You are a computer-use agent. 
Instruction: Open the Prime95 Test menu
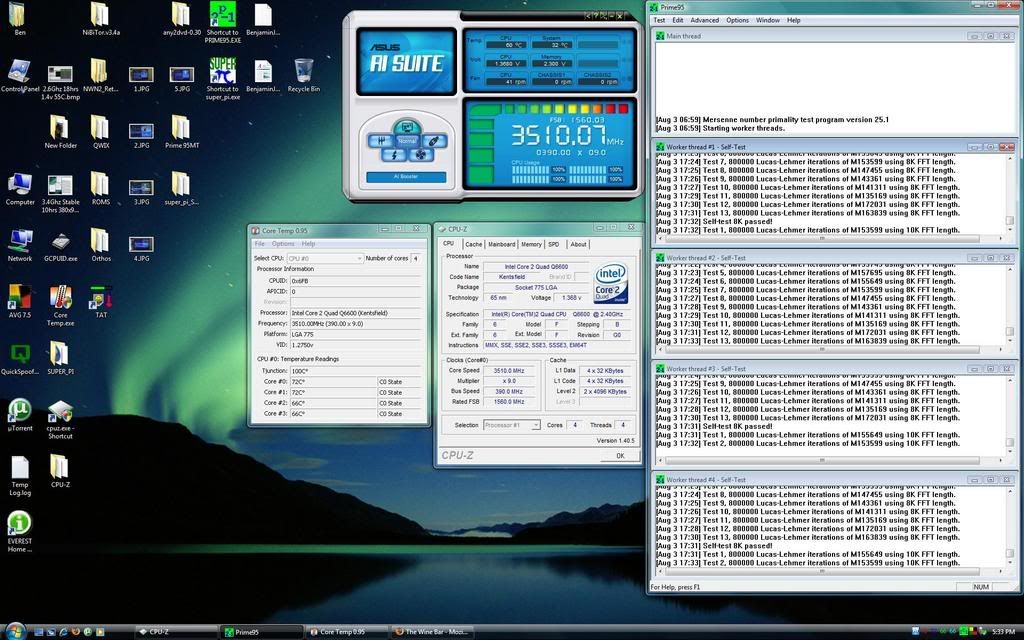pos(660,20)
